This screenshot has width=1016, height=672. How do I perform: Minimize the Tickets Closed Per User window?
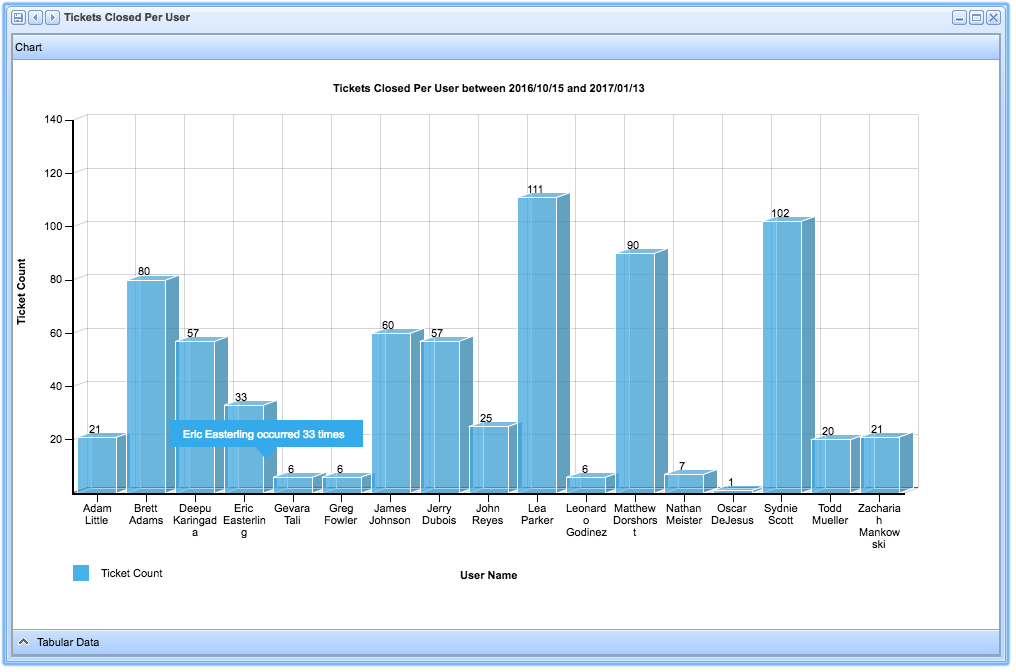click(x=959, y=18)
